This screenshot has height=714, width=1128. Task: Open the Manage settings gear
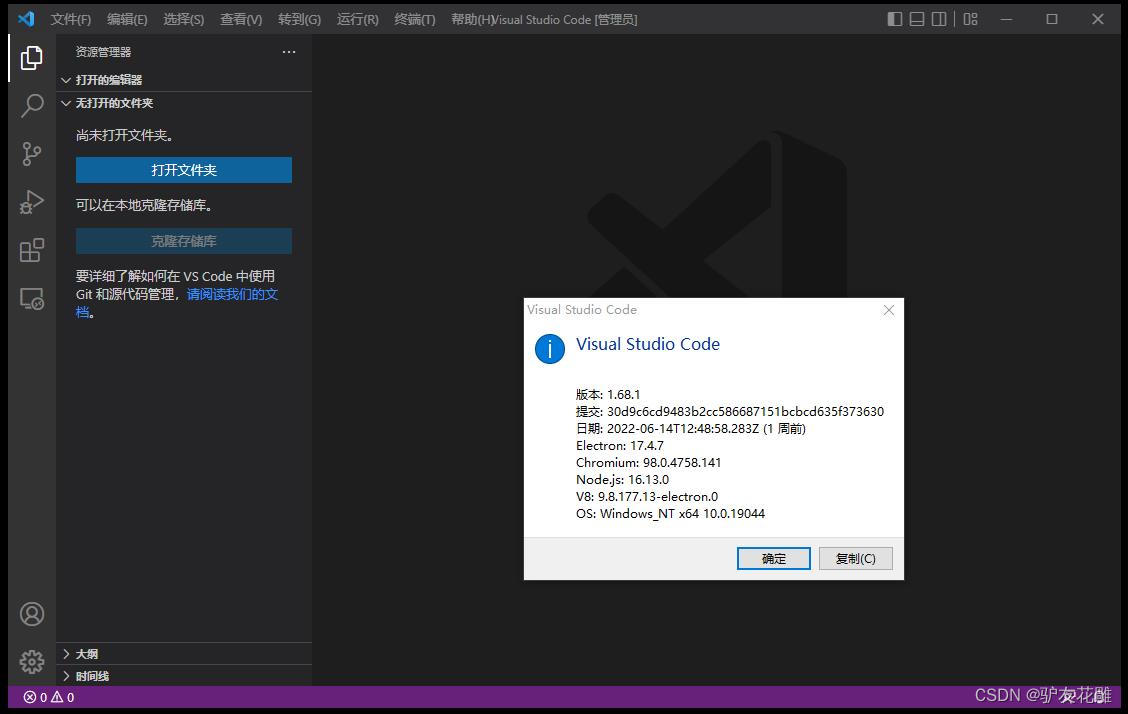31,661
